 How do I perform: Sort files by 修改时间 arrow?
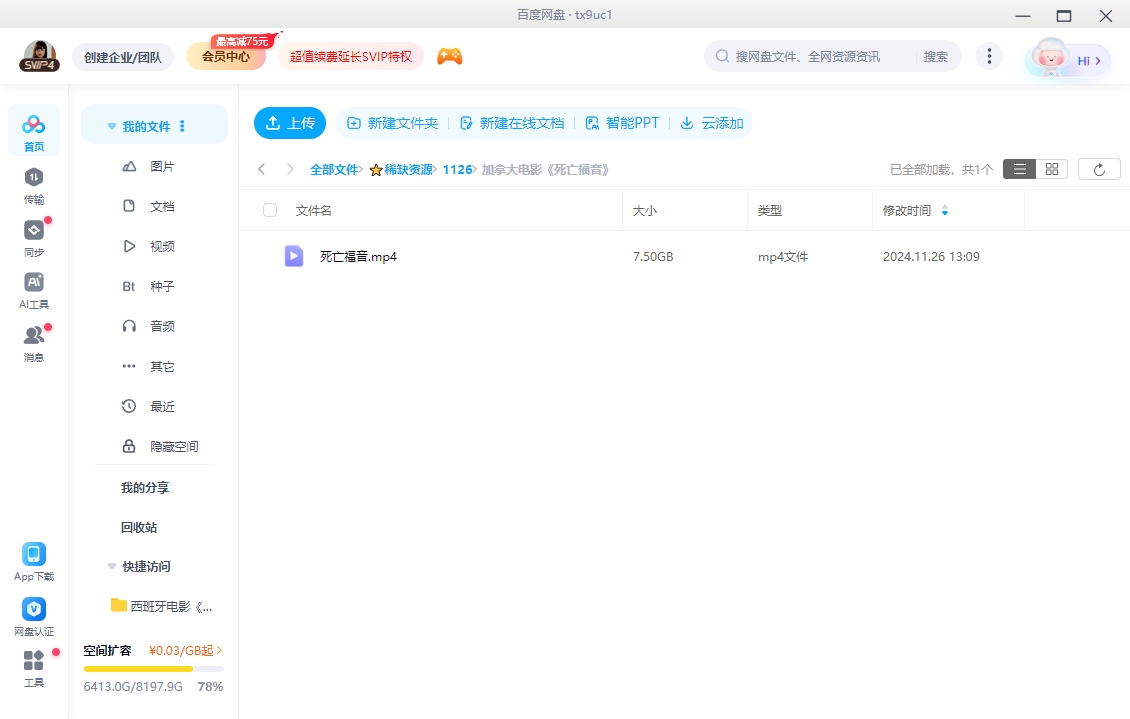point(946,211)
